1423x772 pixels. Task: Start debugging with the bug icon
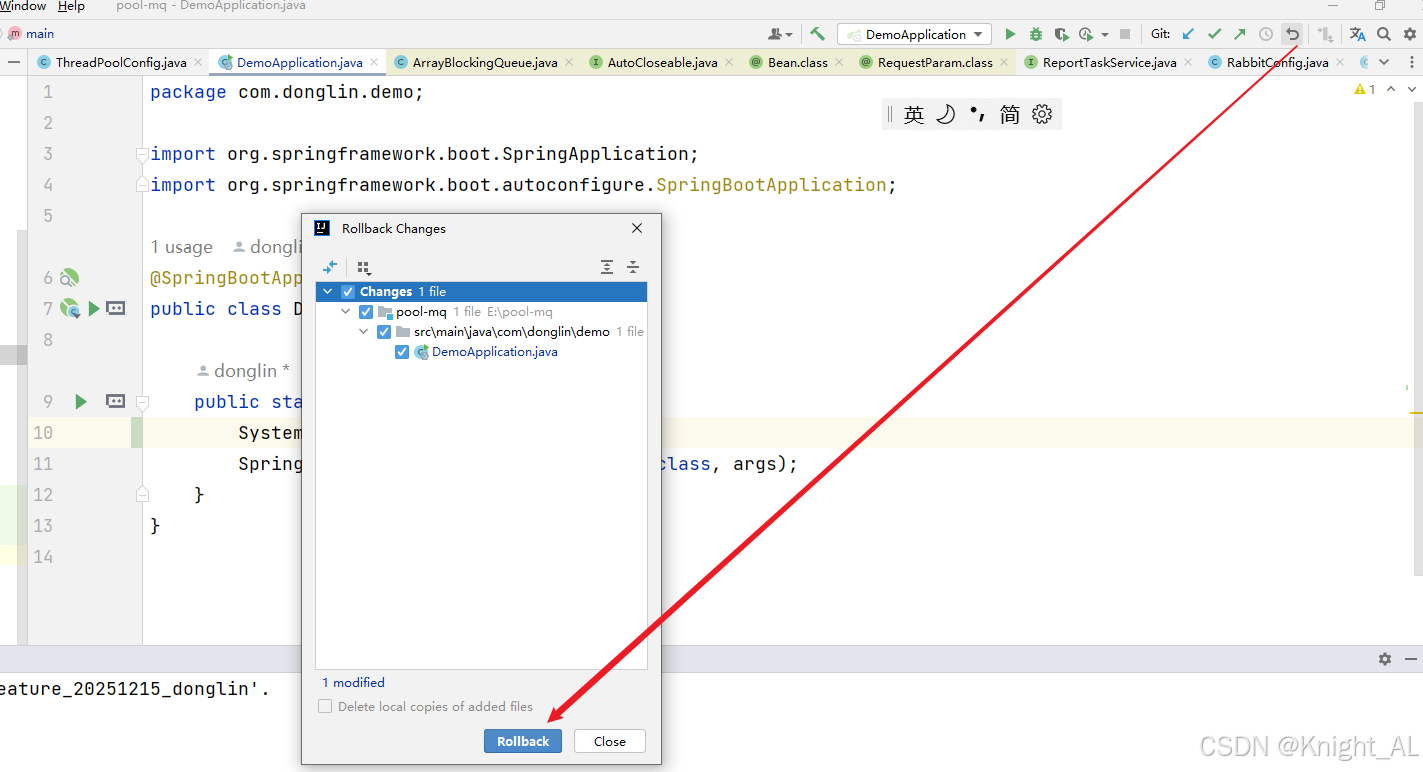pos(1036,34)
